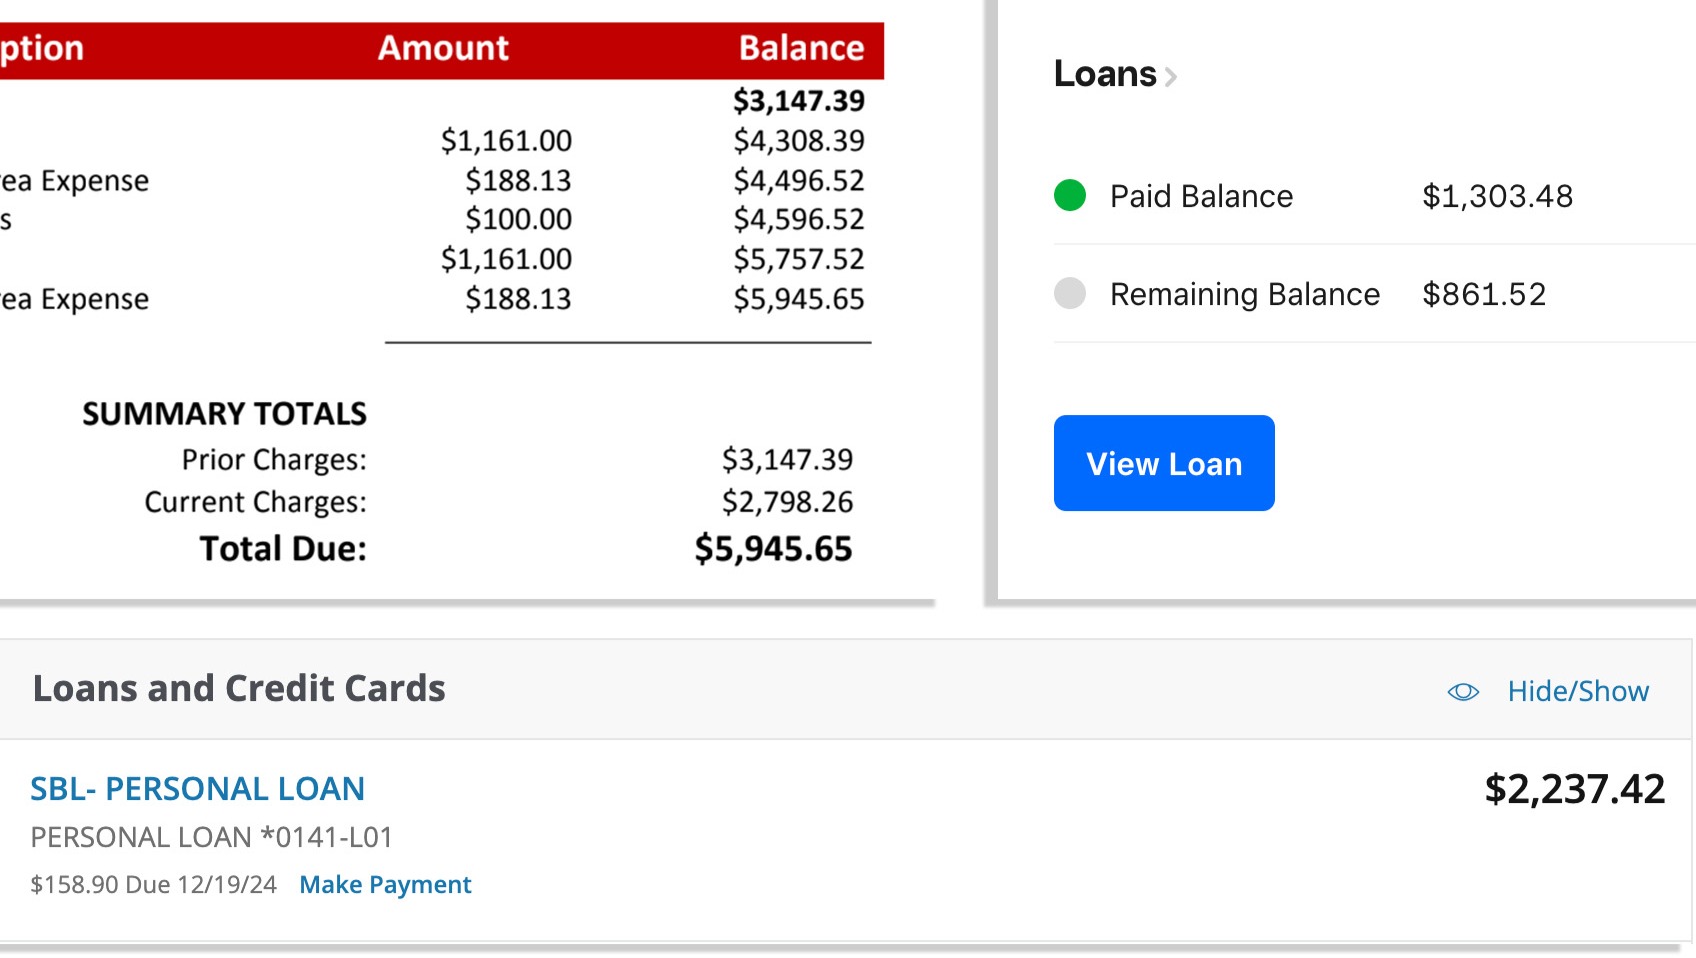Select the Loans heading
The image size is (1696, 958).
(1105, 74)
